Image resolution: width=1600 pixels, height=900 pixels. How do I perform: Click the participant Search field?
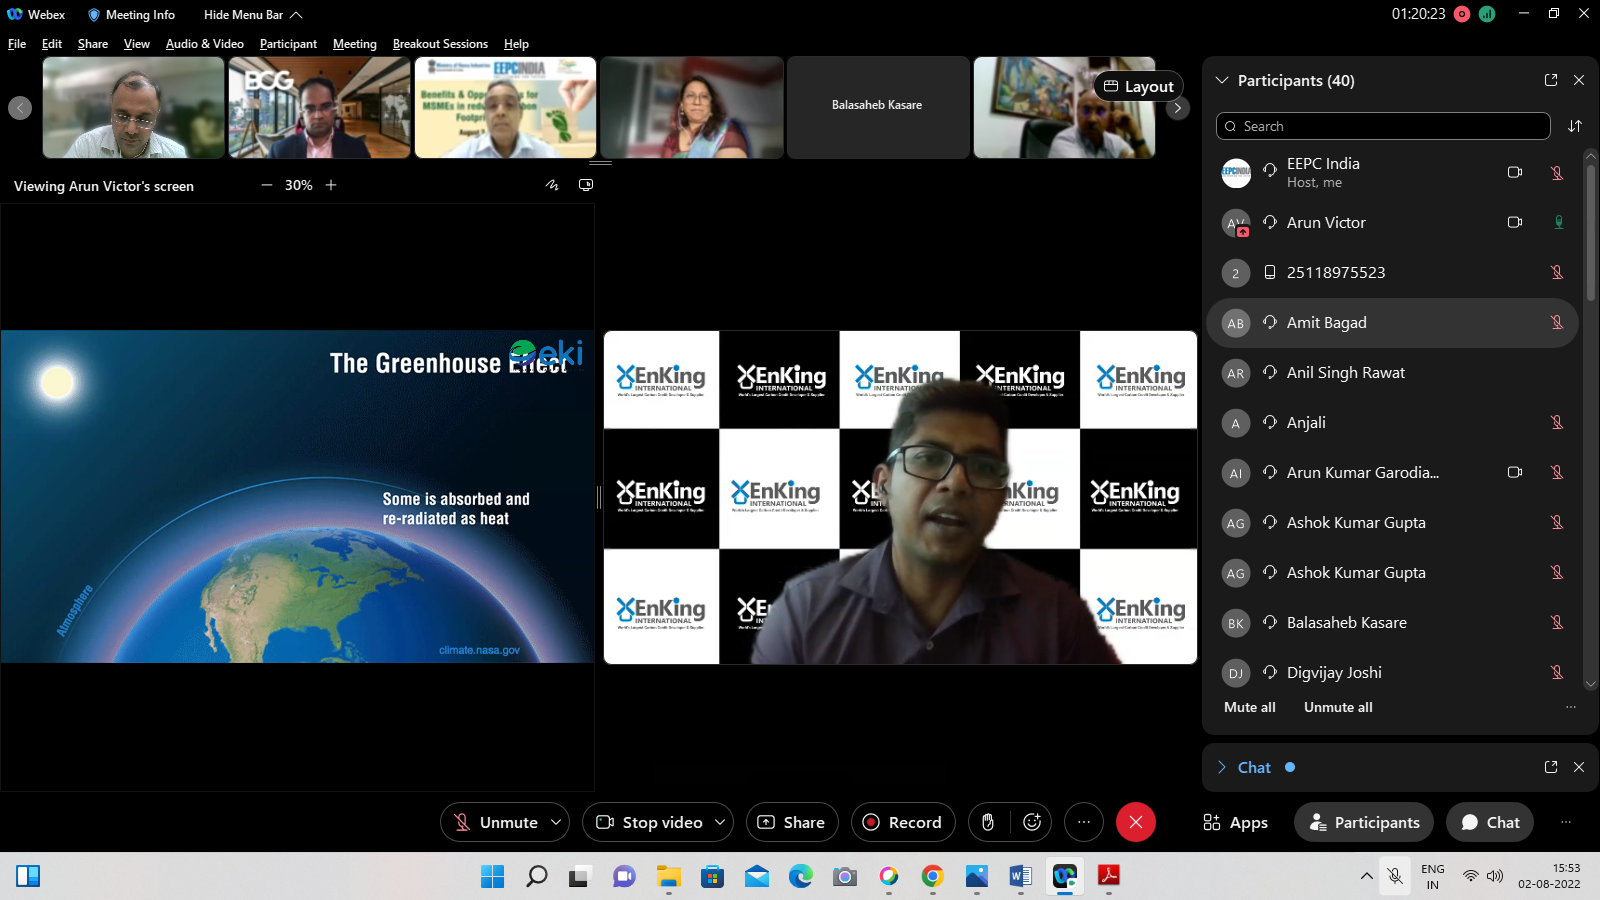[1383, 126]
